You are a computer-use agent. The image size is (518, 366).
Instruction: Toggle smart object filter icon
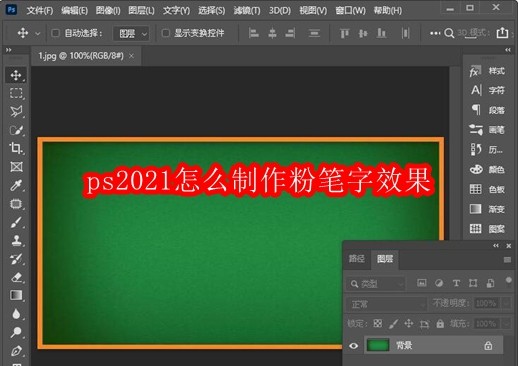tap(490, 283)
